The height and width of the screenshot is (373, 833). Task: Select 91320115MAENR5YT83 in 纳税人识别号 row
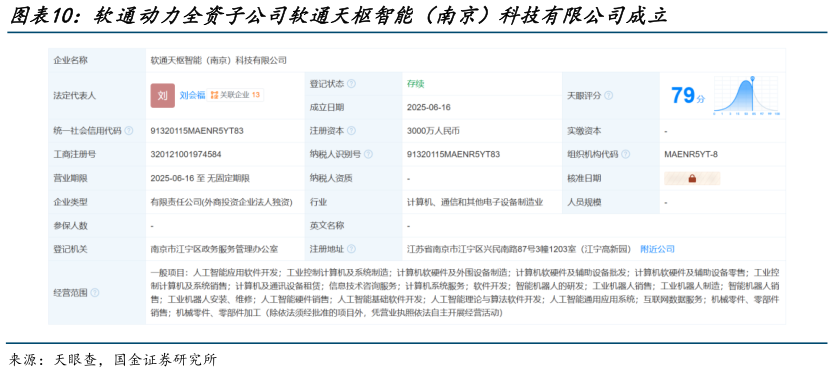point(453,155)
